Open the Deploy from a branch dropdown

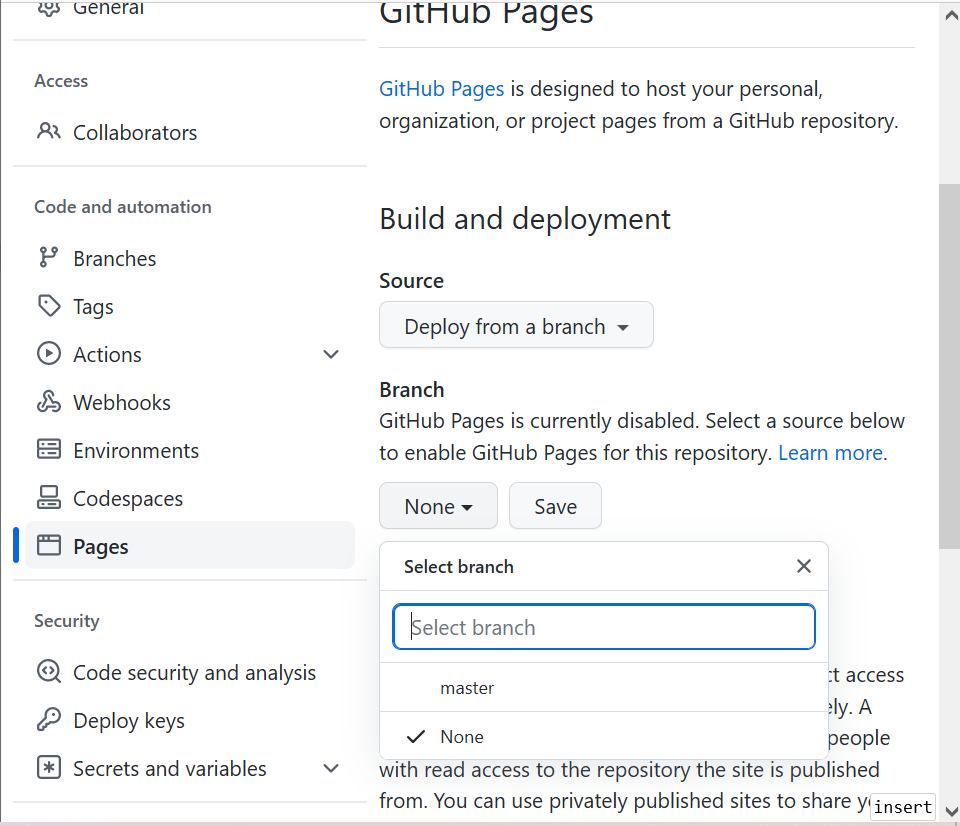coord(516,325)
